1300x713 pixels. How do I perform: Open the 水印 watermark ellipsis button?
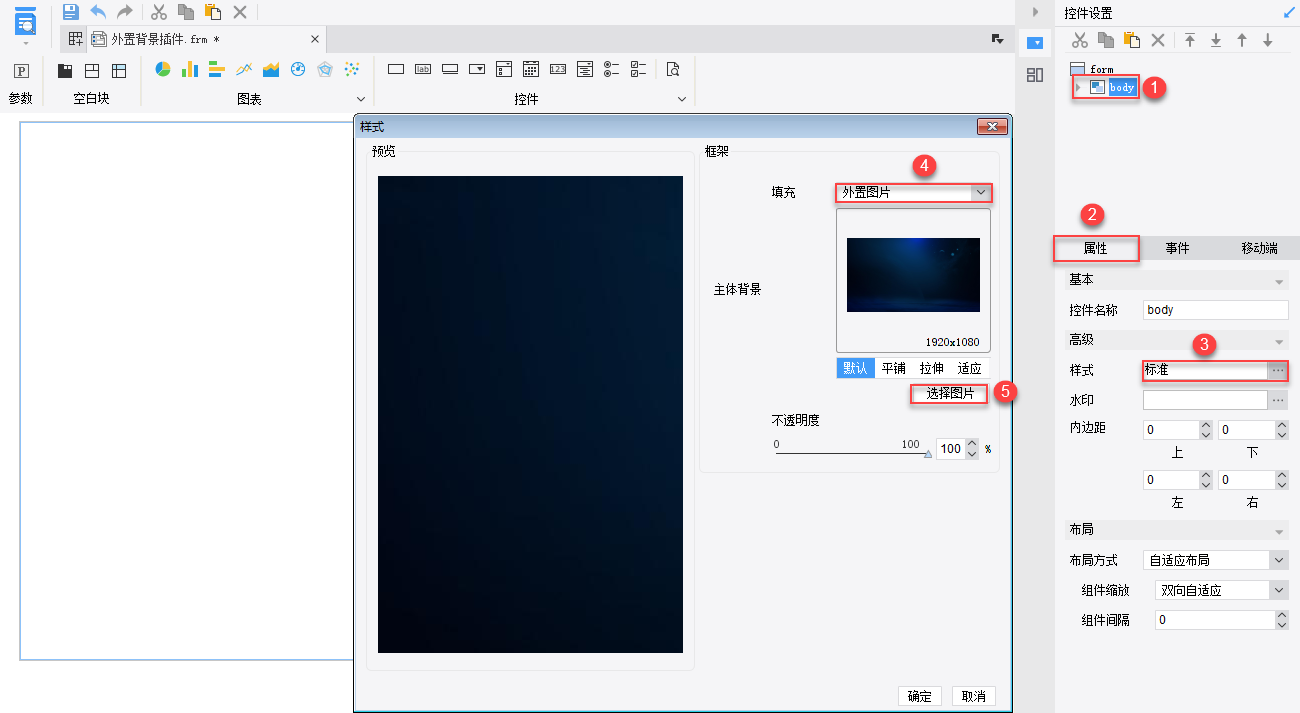click(x=1277, y=400)
